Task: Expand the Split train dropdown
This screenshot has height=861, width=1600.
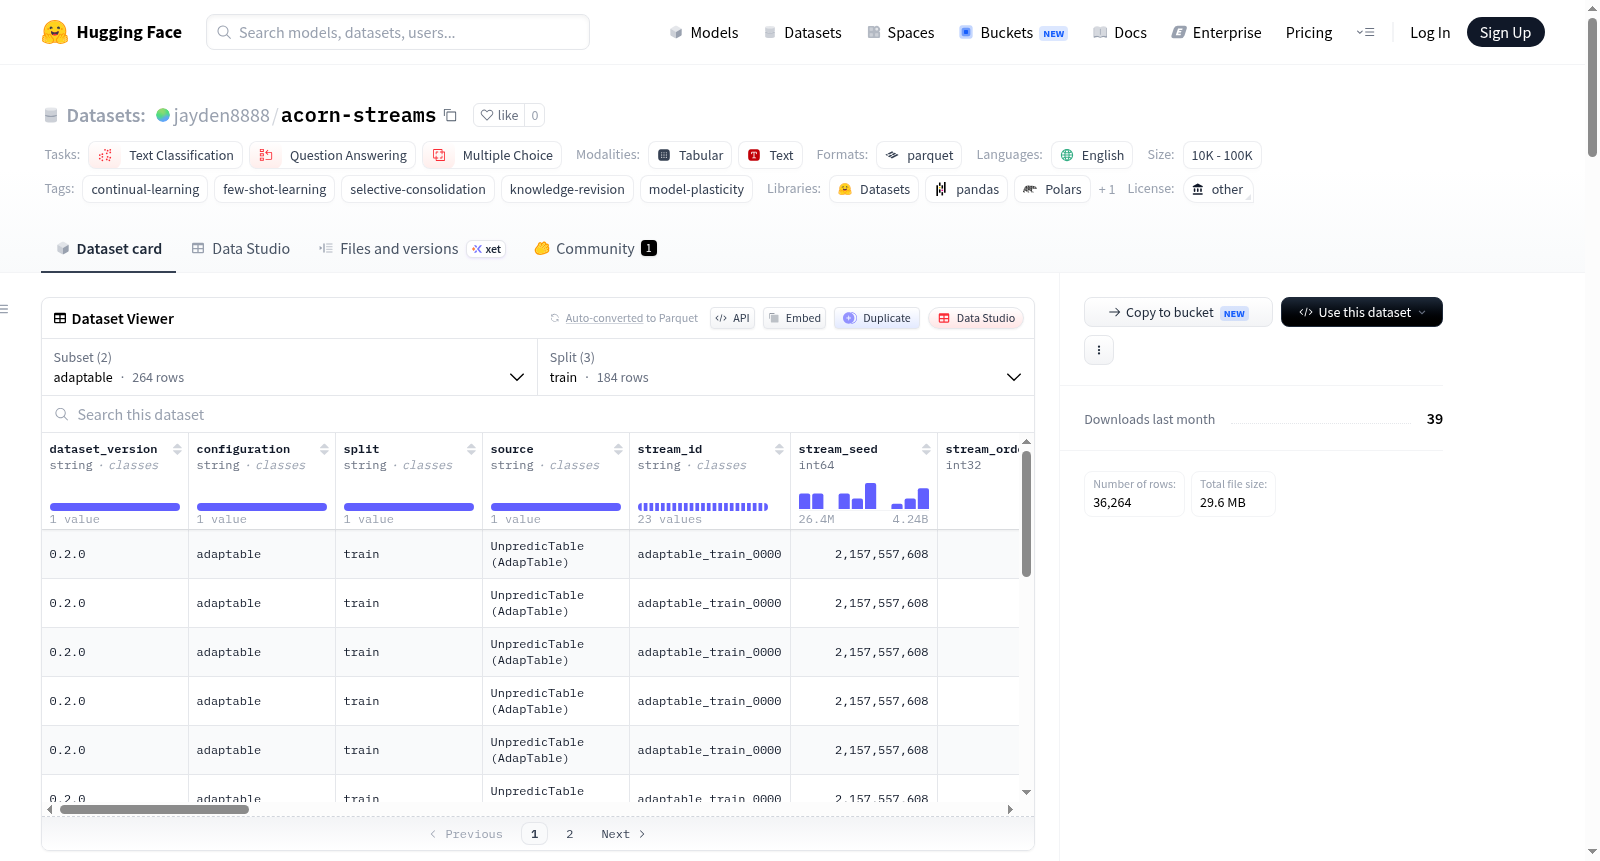Action: (x=786, y=367)
